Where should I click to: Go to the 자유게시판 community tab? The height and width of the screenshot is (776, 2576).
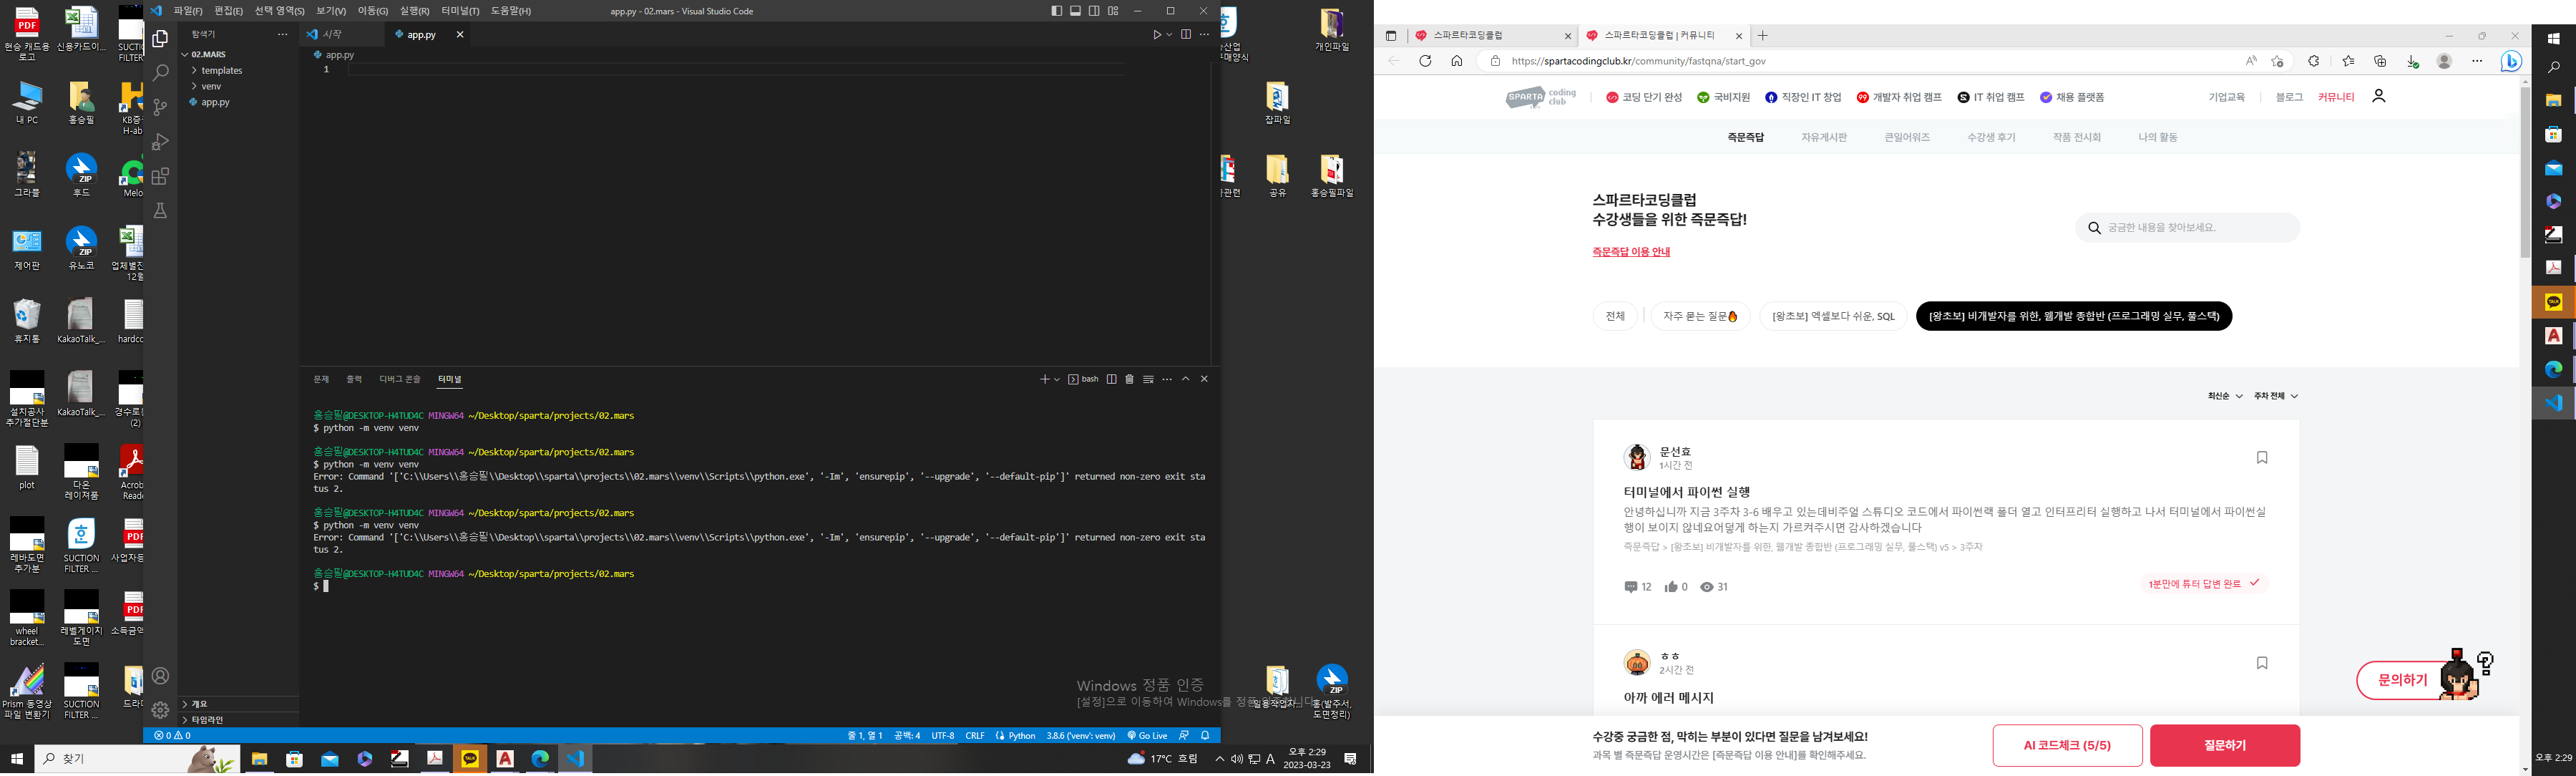tap(1824, 137)
